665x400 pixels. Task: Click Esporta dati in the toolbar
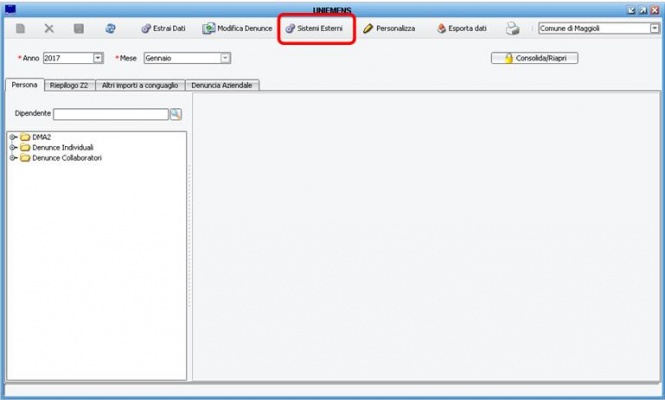pos(461,28)
